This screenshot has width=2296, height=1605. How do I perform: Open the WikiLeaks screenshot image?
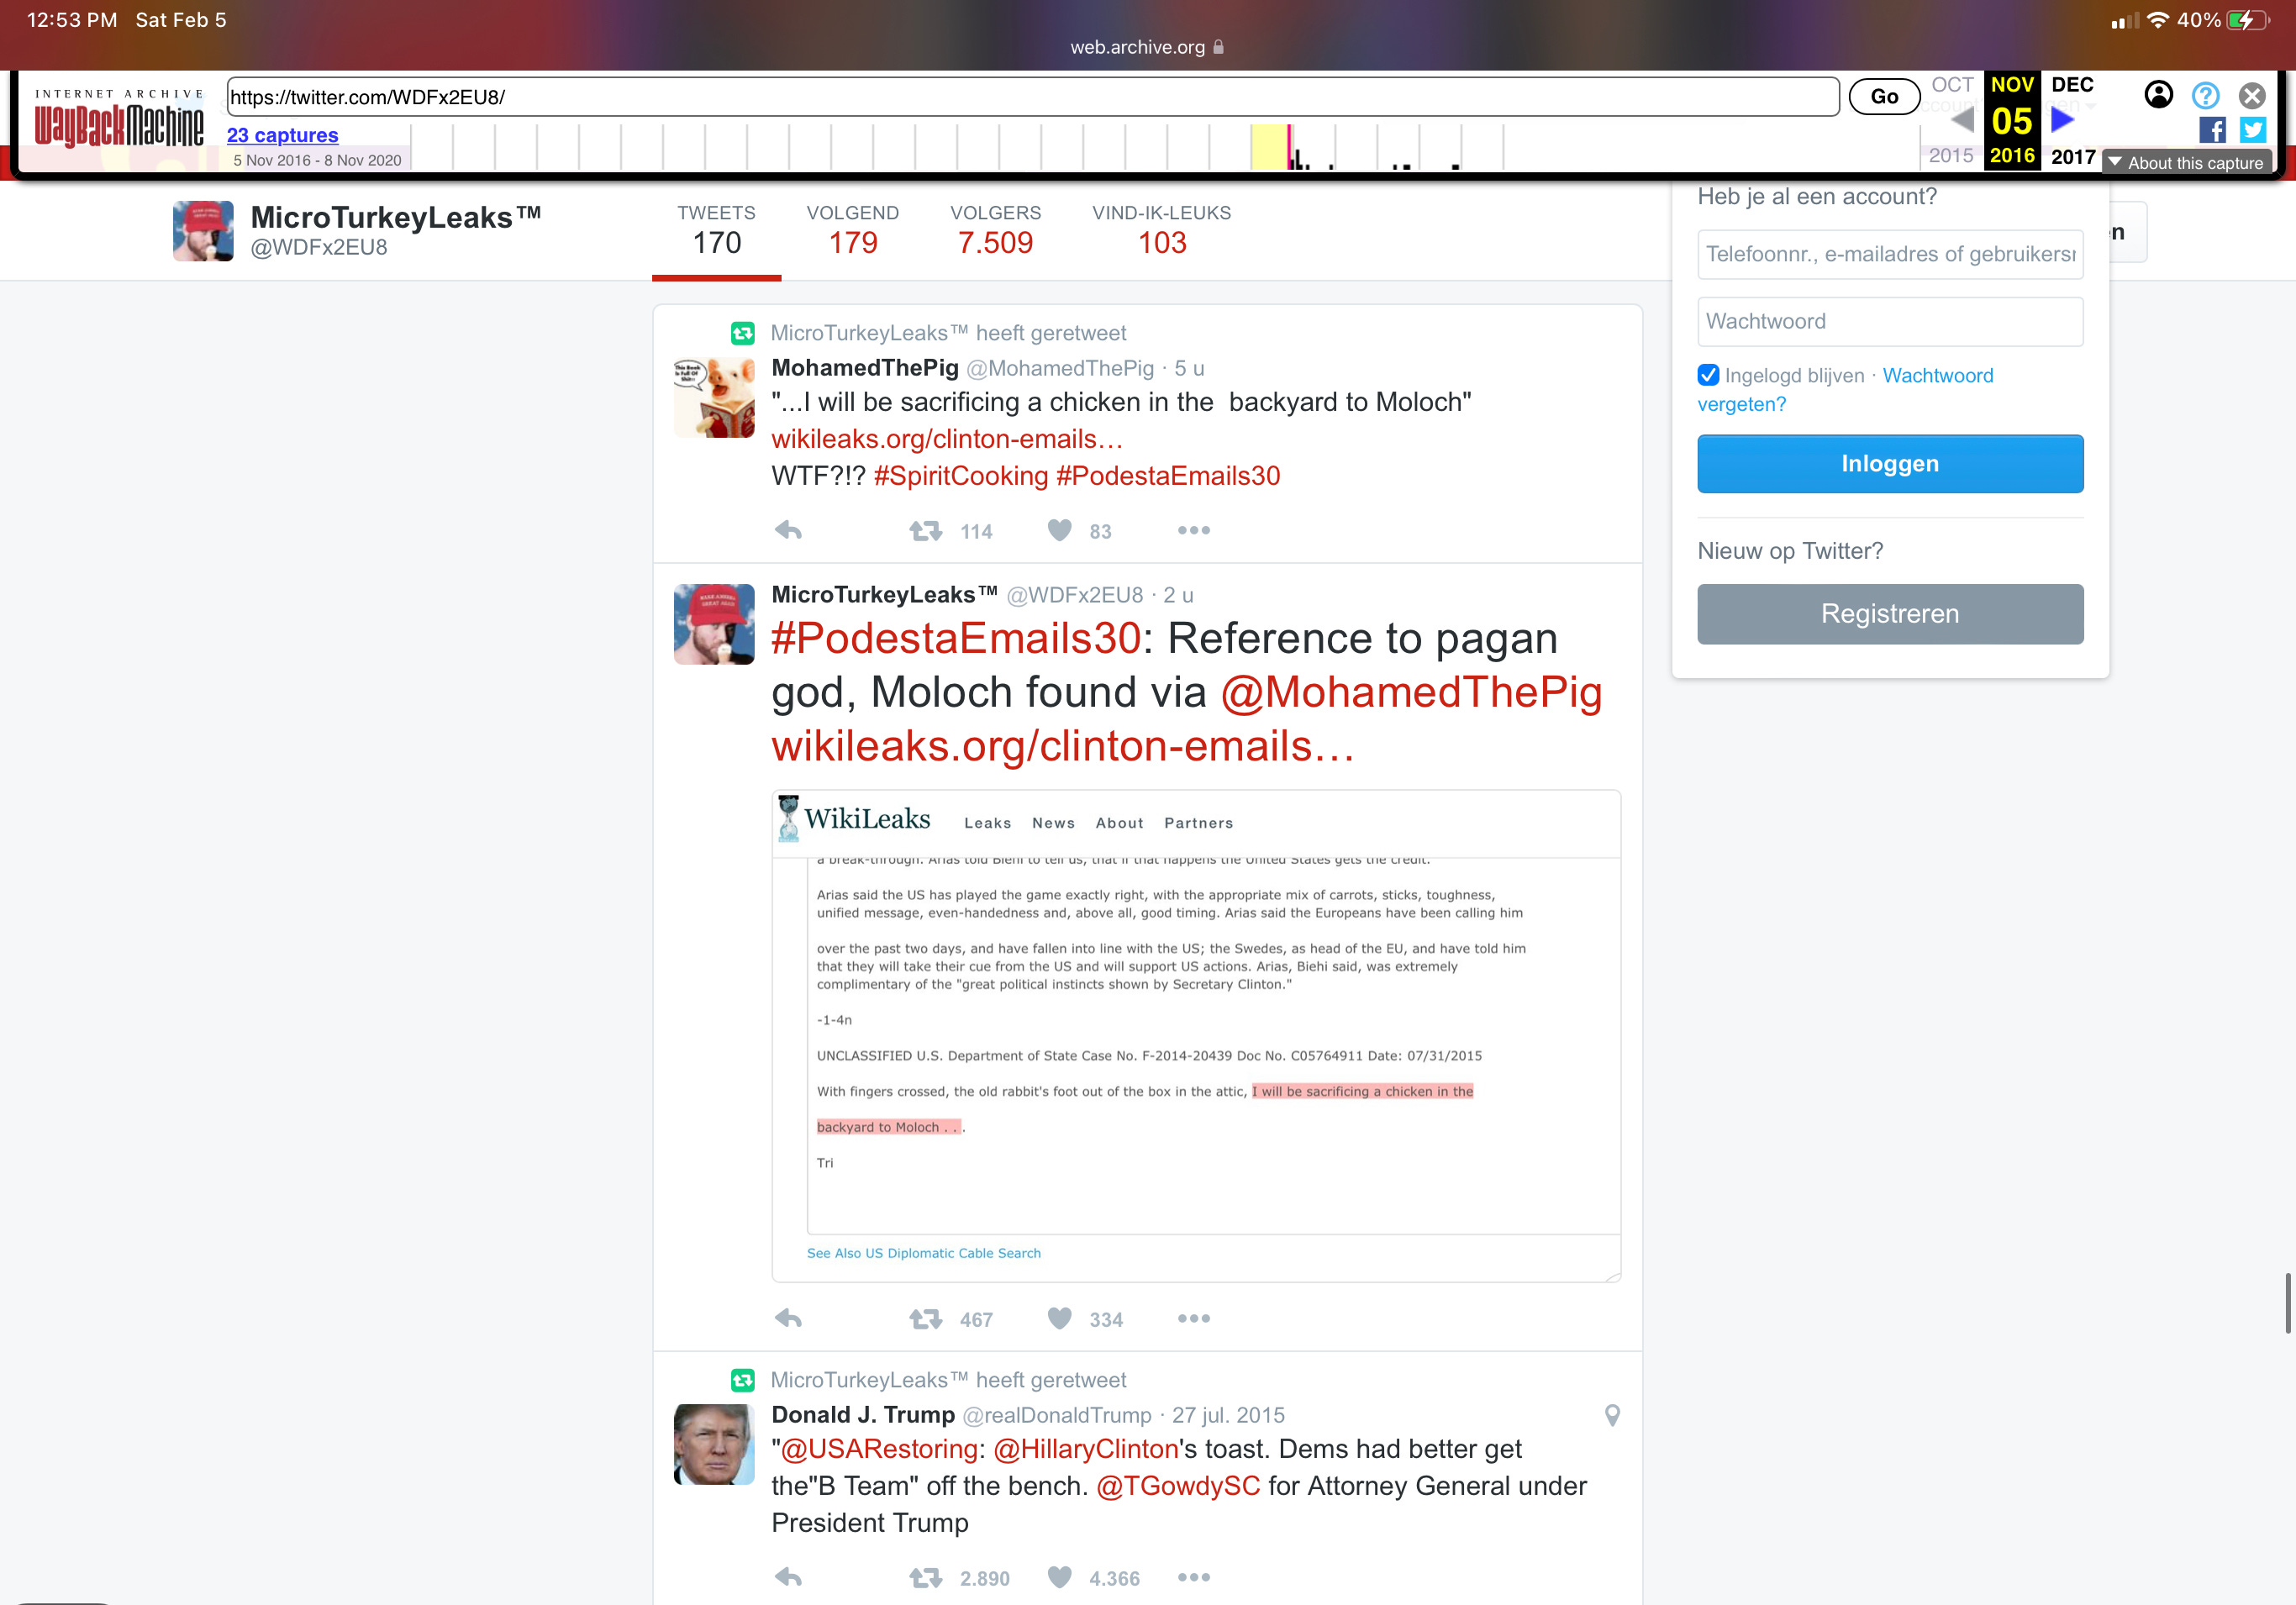[x=1196, y=1036]
